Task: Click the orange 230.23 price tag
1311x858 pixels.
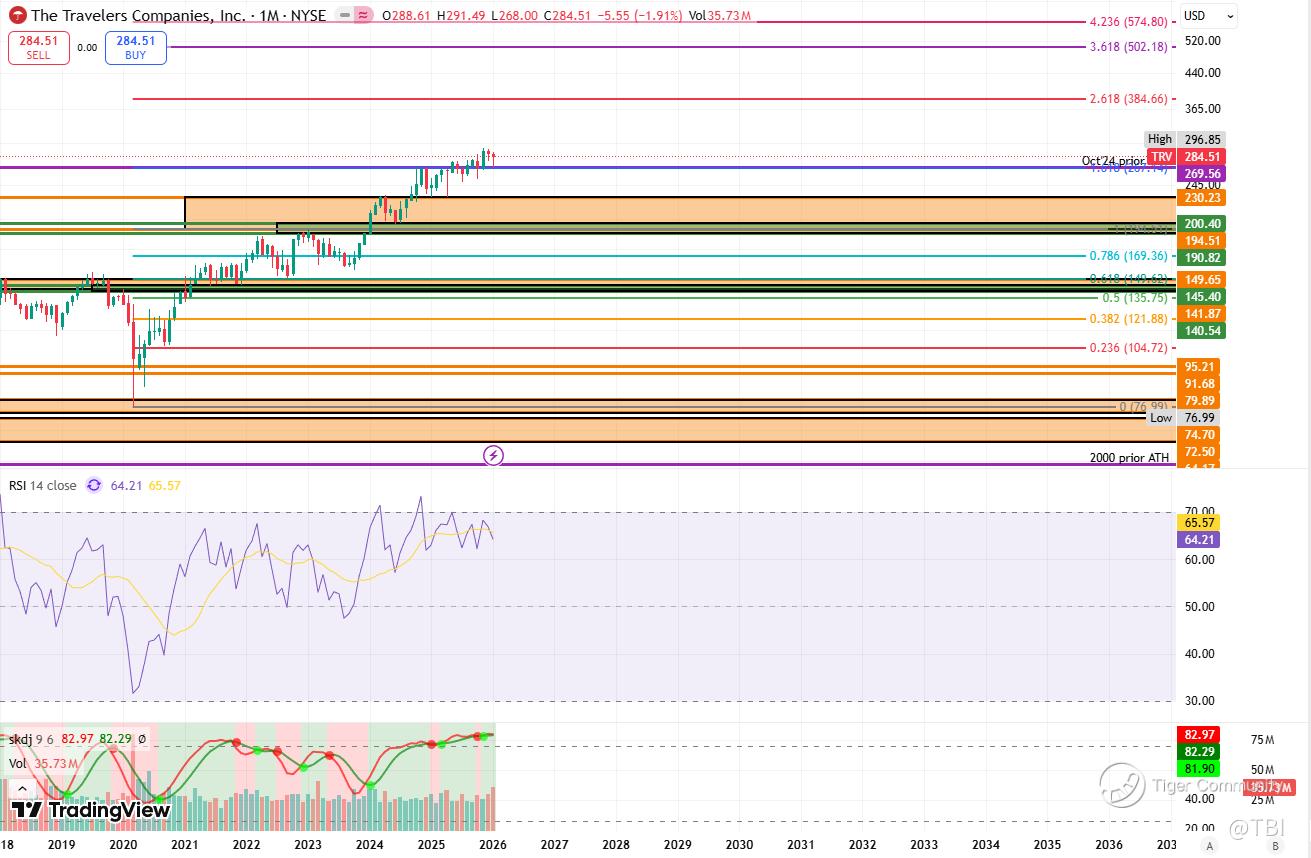Action: [1200, 199]
